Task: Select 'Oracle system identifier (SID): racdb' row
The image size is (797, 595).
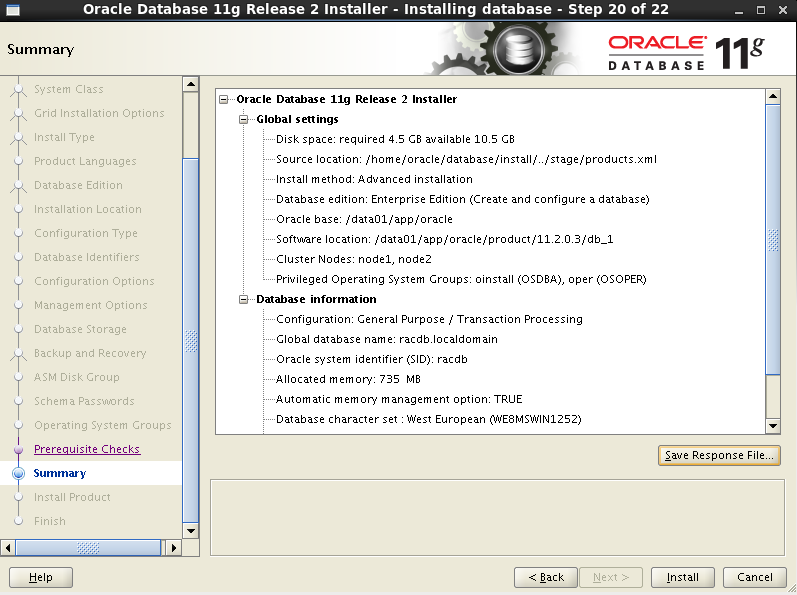Action: 372,359
